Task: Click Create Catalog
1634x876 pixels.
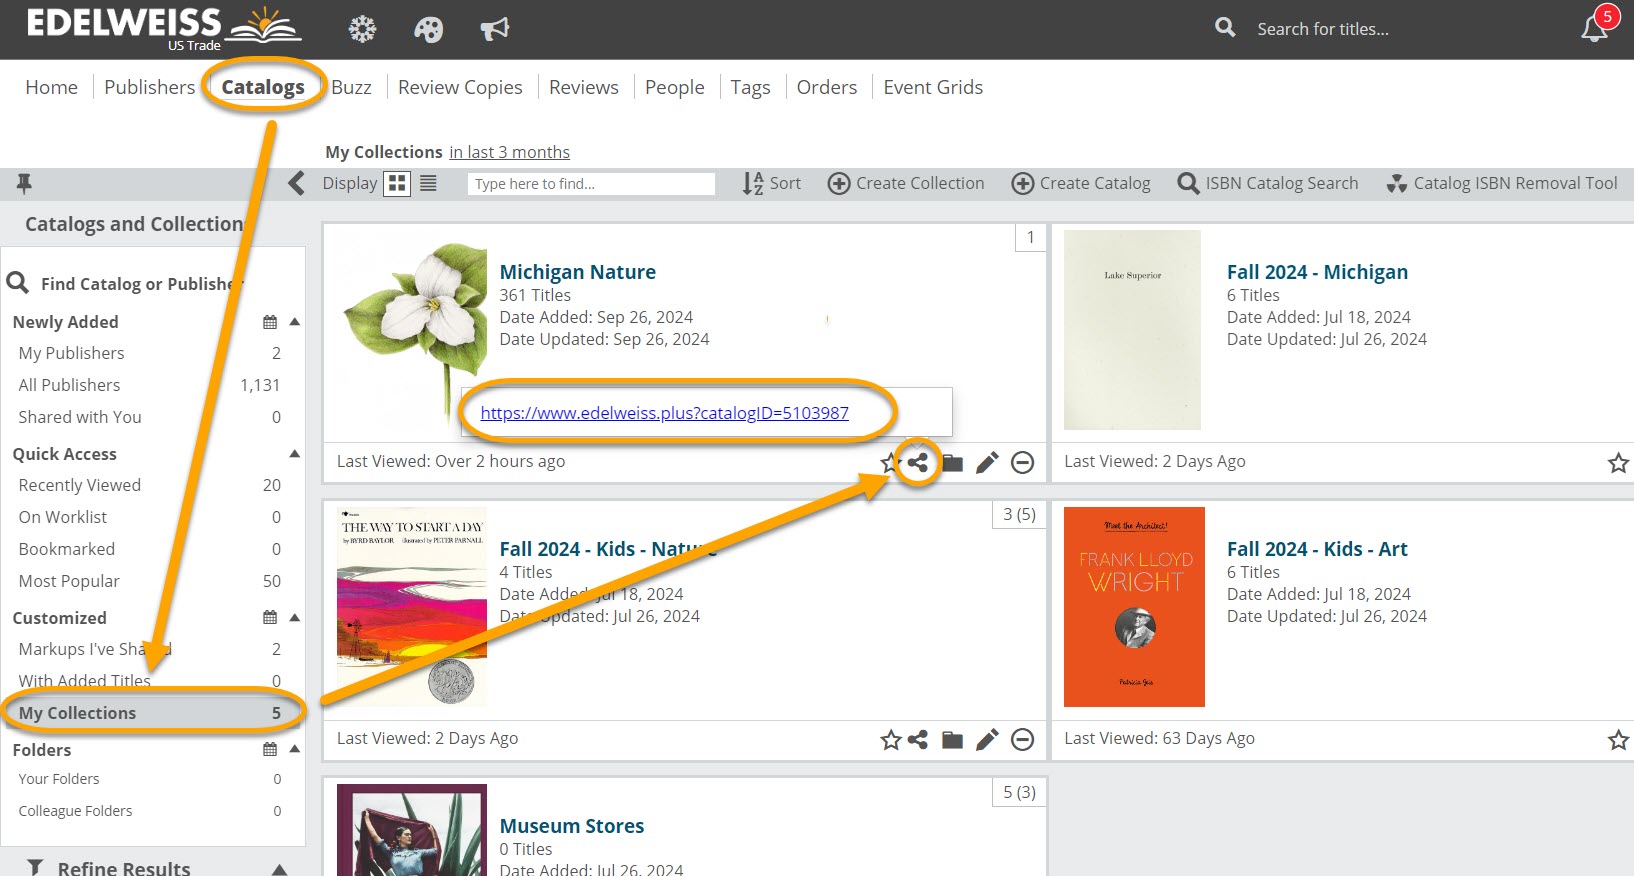Action: coord(1081,183)
